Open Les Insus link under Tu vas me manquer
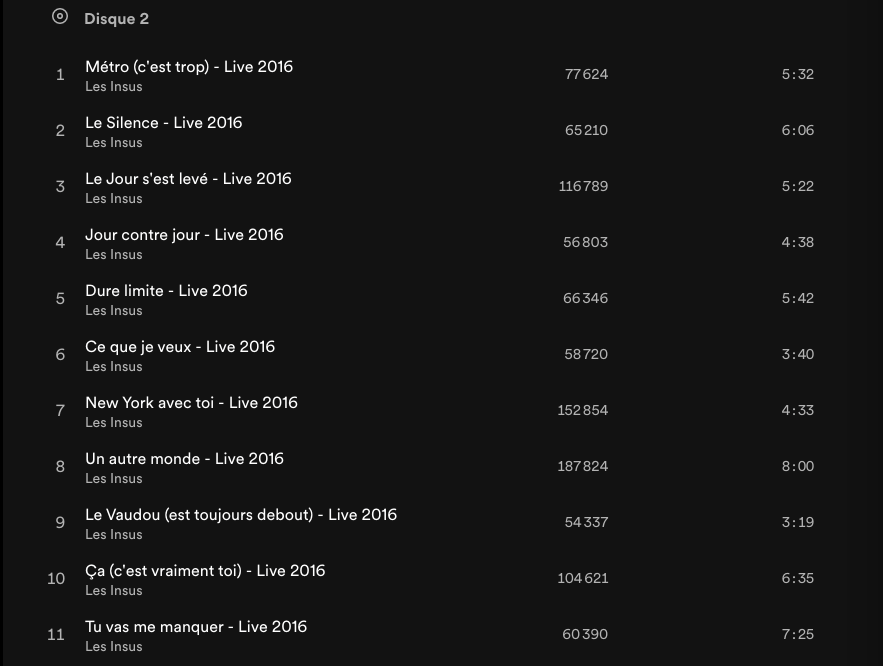Screen dimensions: 883x666 (114, 647)
